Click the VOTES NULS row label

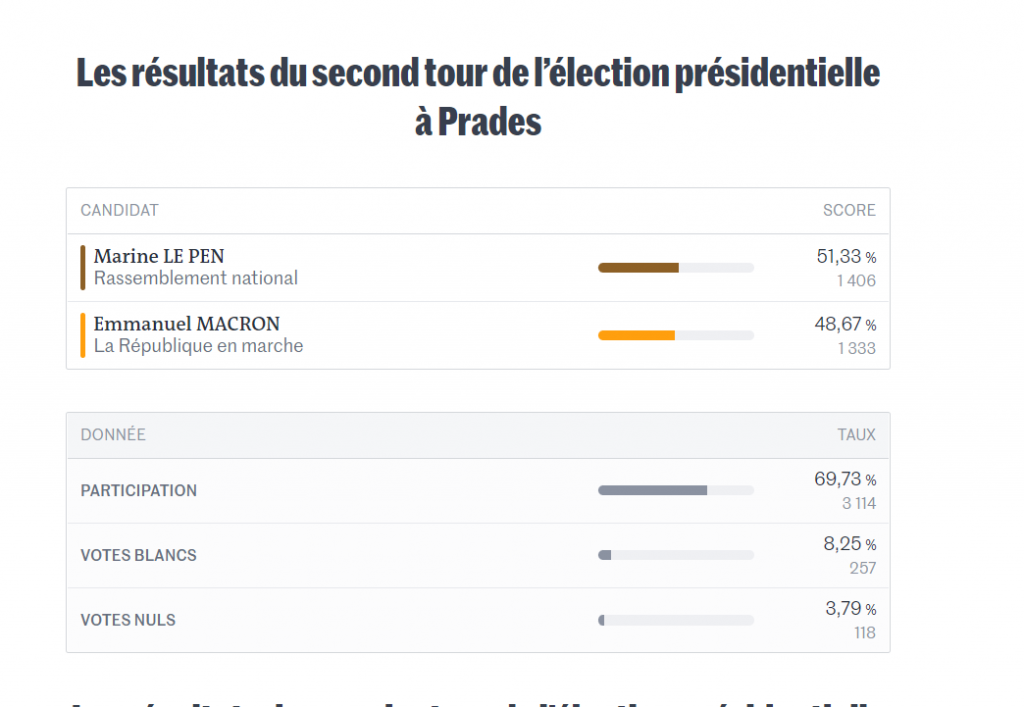pos(128,621)
